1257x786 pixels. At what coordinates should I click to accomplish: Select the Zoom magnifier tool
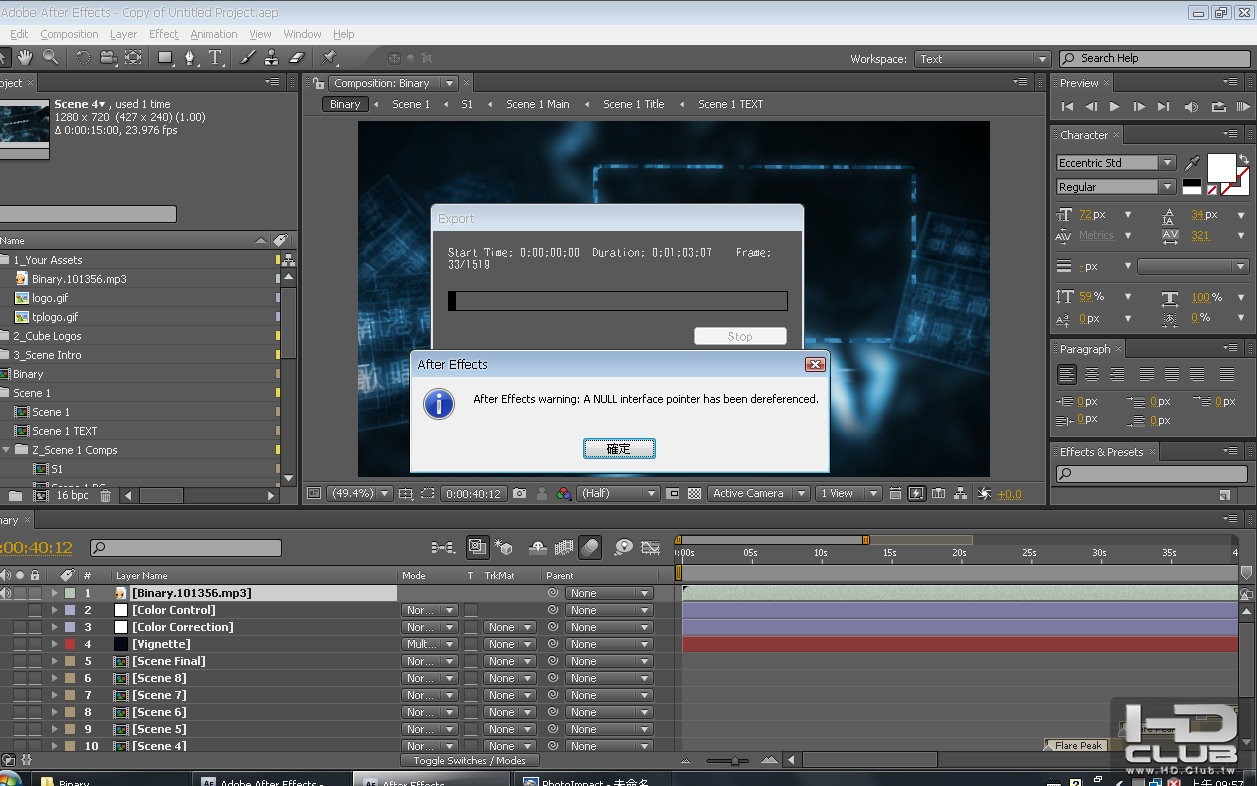coord(50,58)
